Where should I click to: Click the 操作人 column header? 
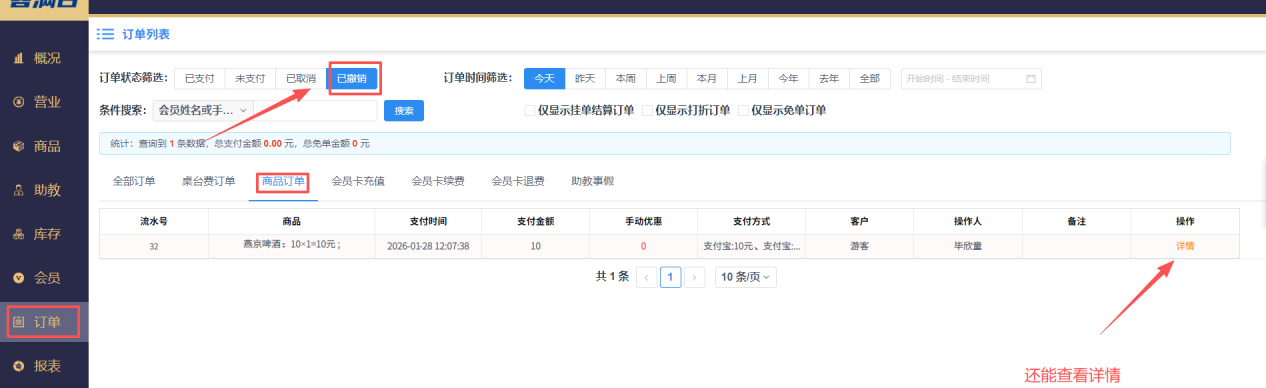968,221
